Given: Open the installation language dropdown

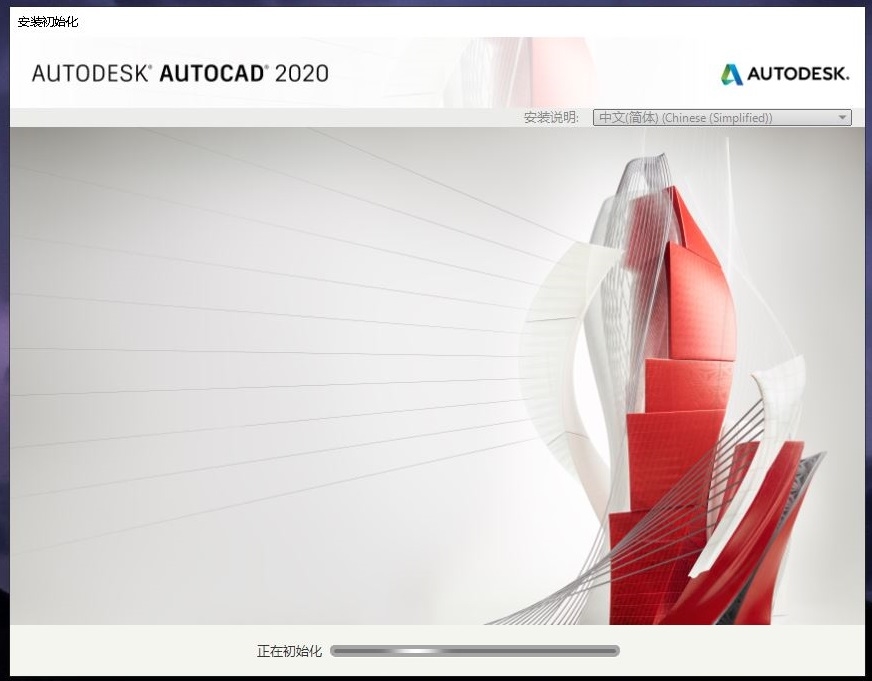Looking at the screenshot, I should [722, 117].
